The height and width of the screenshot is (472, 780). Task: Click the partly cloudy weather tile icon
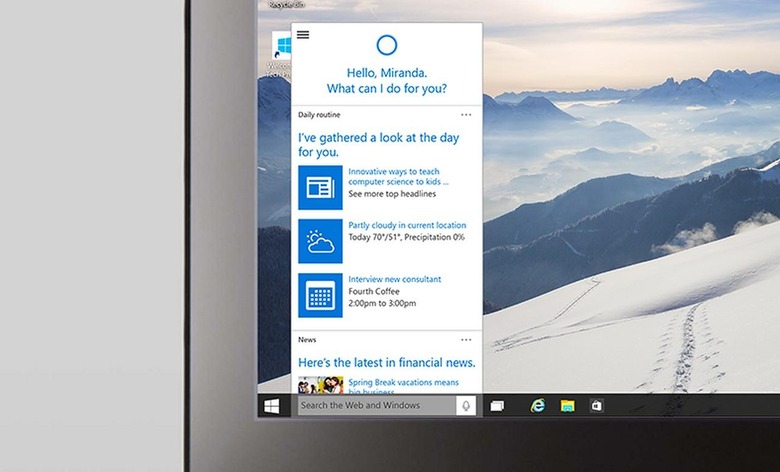click(320, 241)
